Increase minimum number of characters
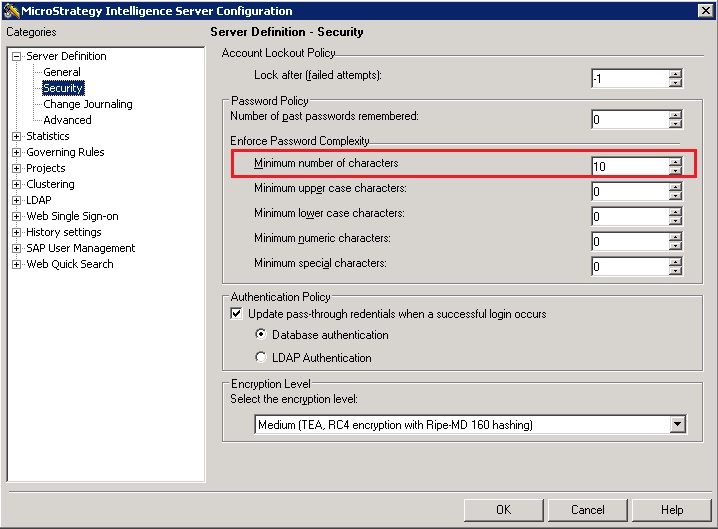Image resolution: width=718 pixels, height=529 pixels. [x=675, y=162]
